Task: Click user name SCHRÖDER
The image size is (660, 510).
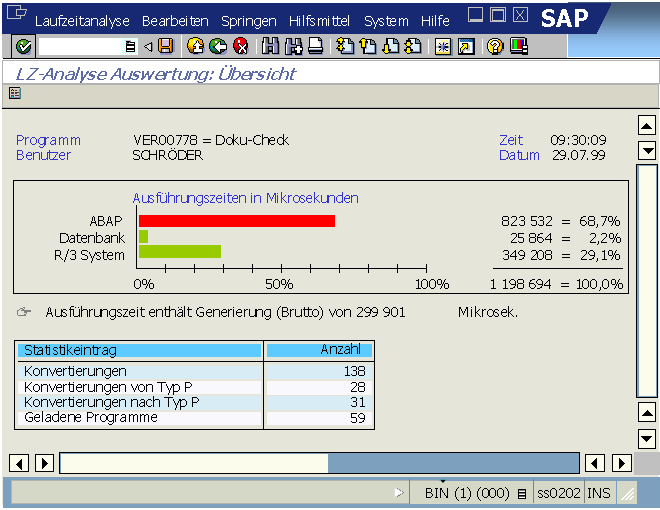Action: [x=168, y=155]
